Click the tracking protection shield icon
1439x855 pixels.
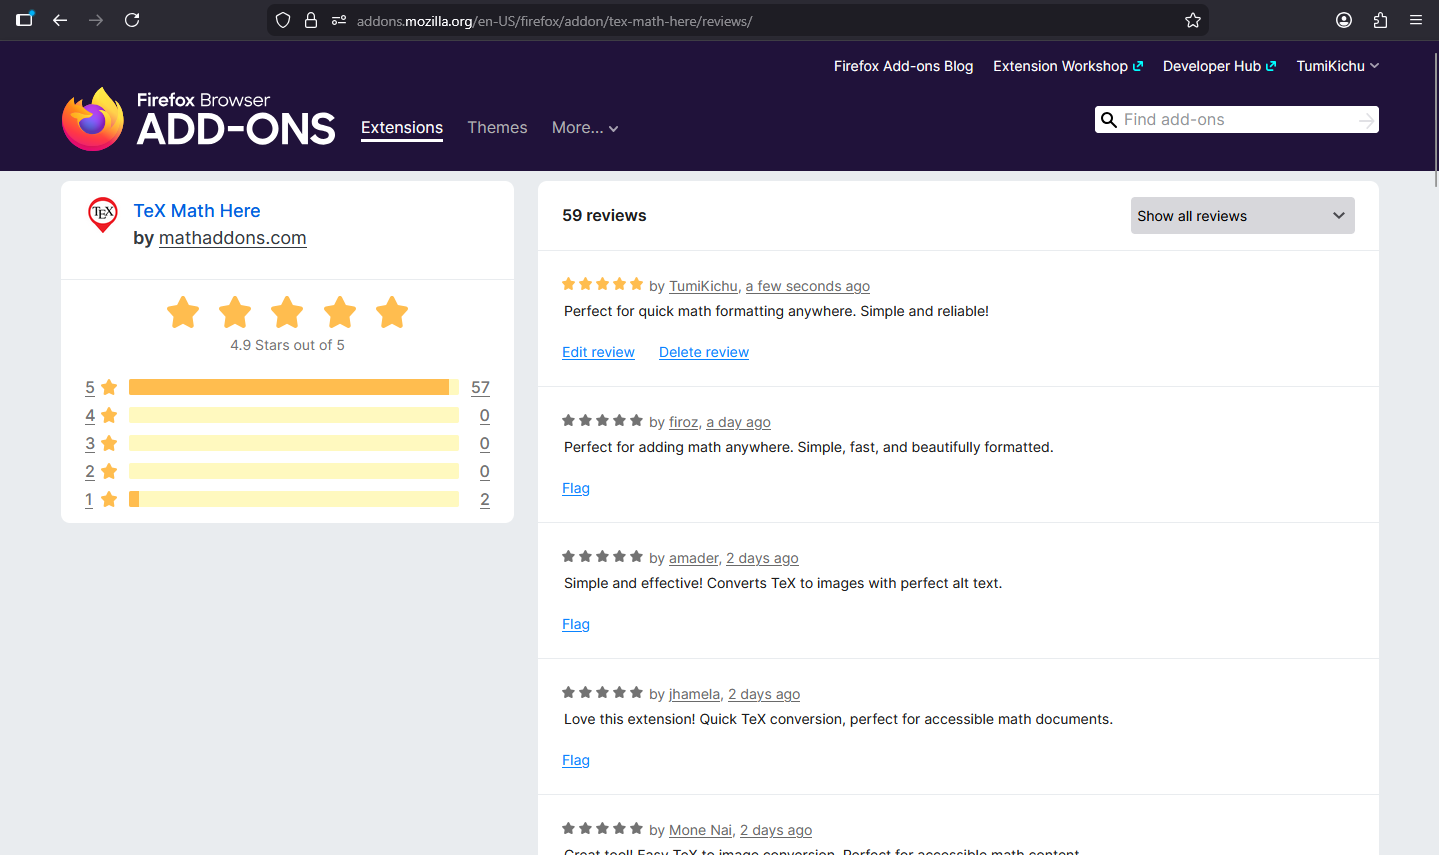coord(283,20)
